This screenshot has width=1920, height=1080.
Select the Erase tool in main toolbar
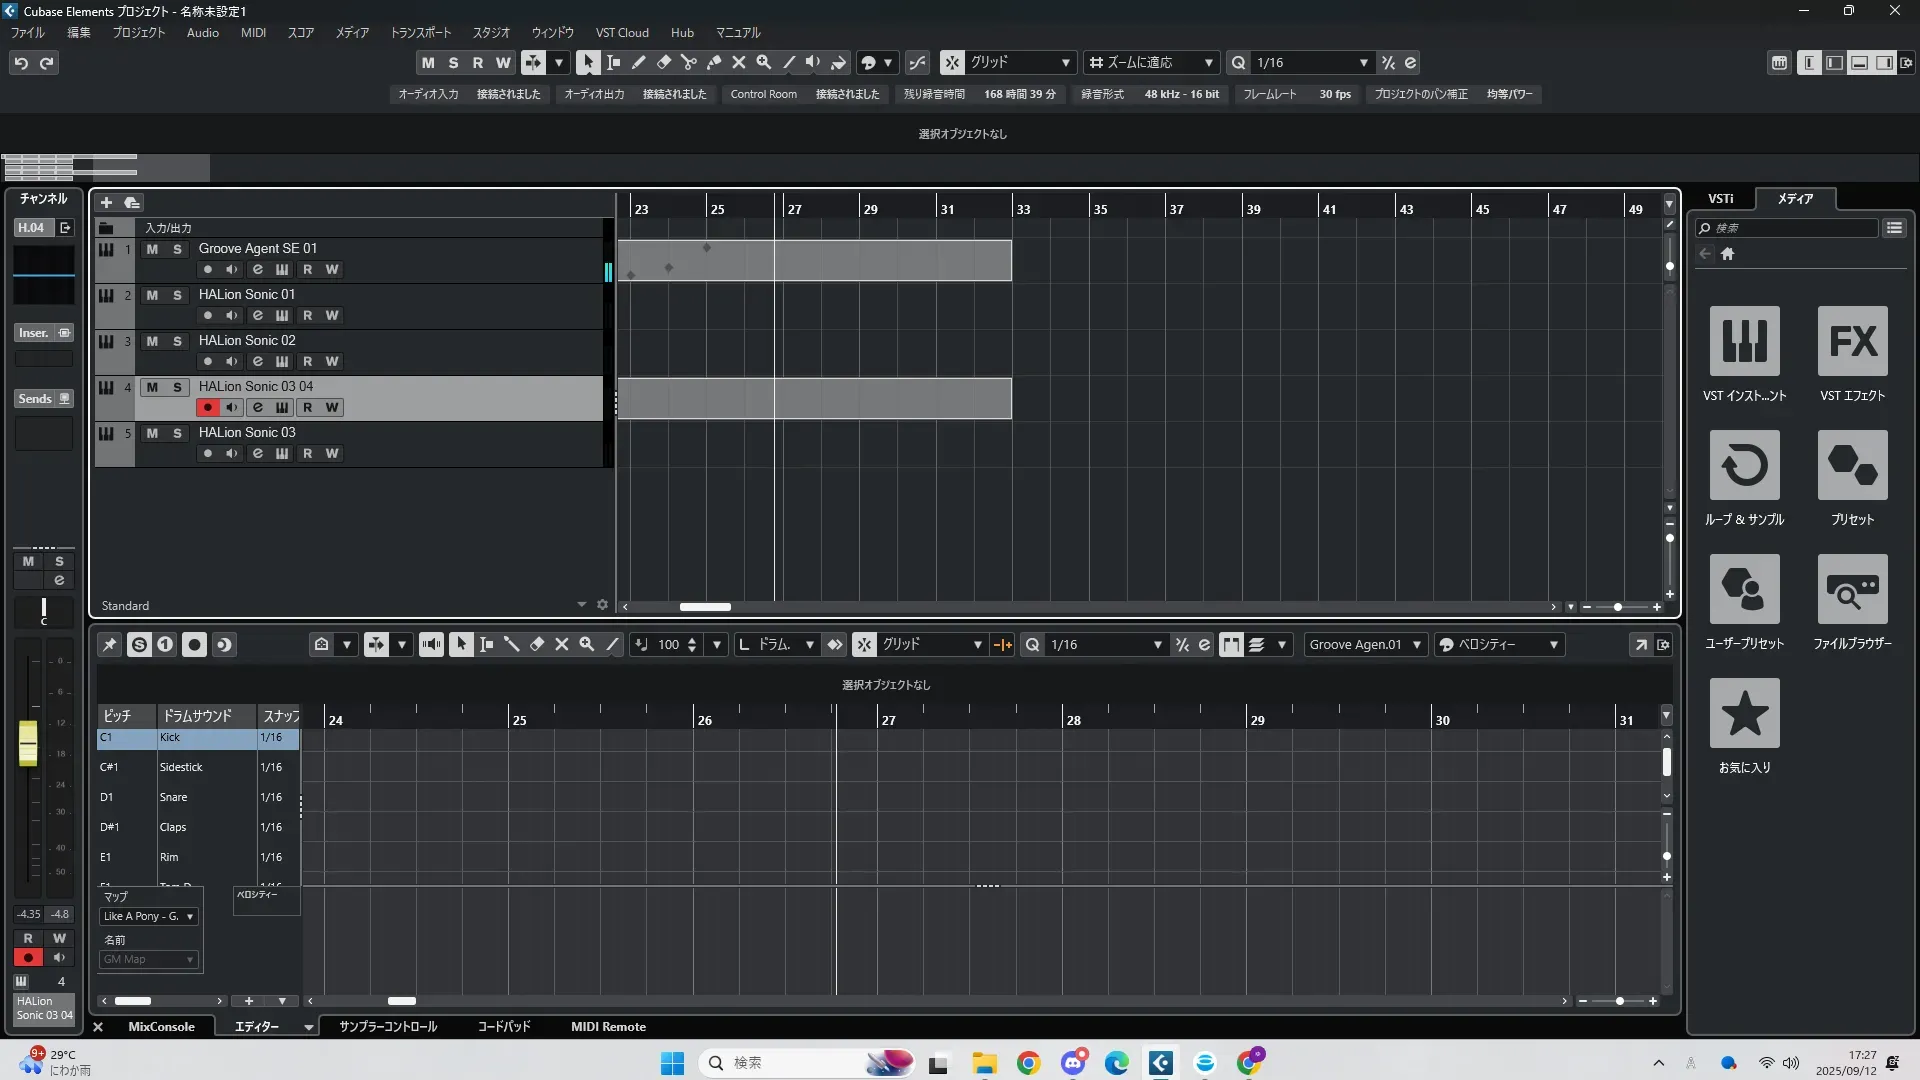pyautogui.click(x=663, y=62)
